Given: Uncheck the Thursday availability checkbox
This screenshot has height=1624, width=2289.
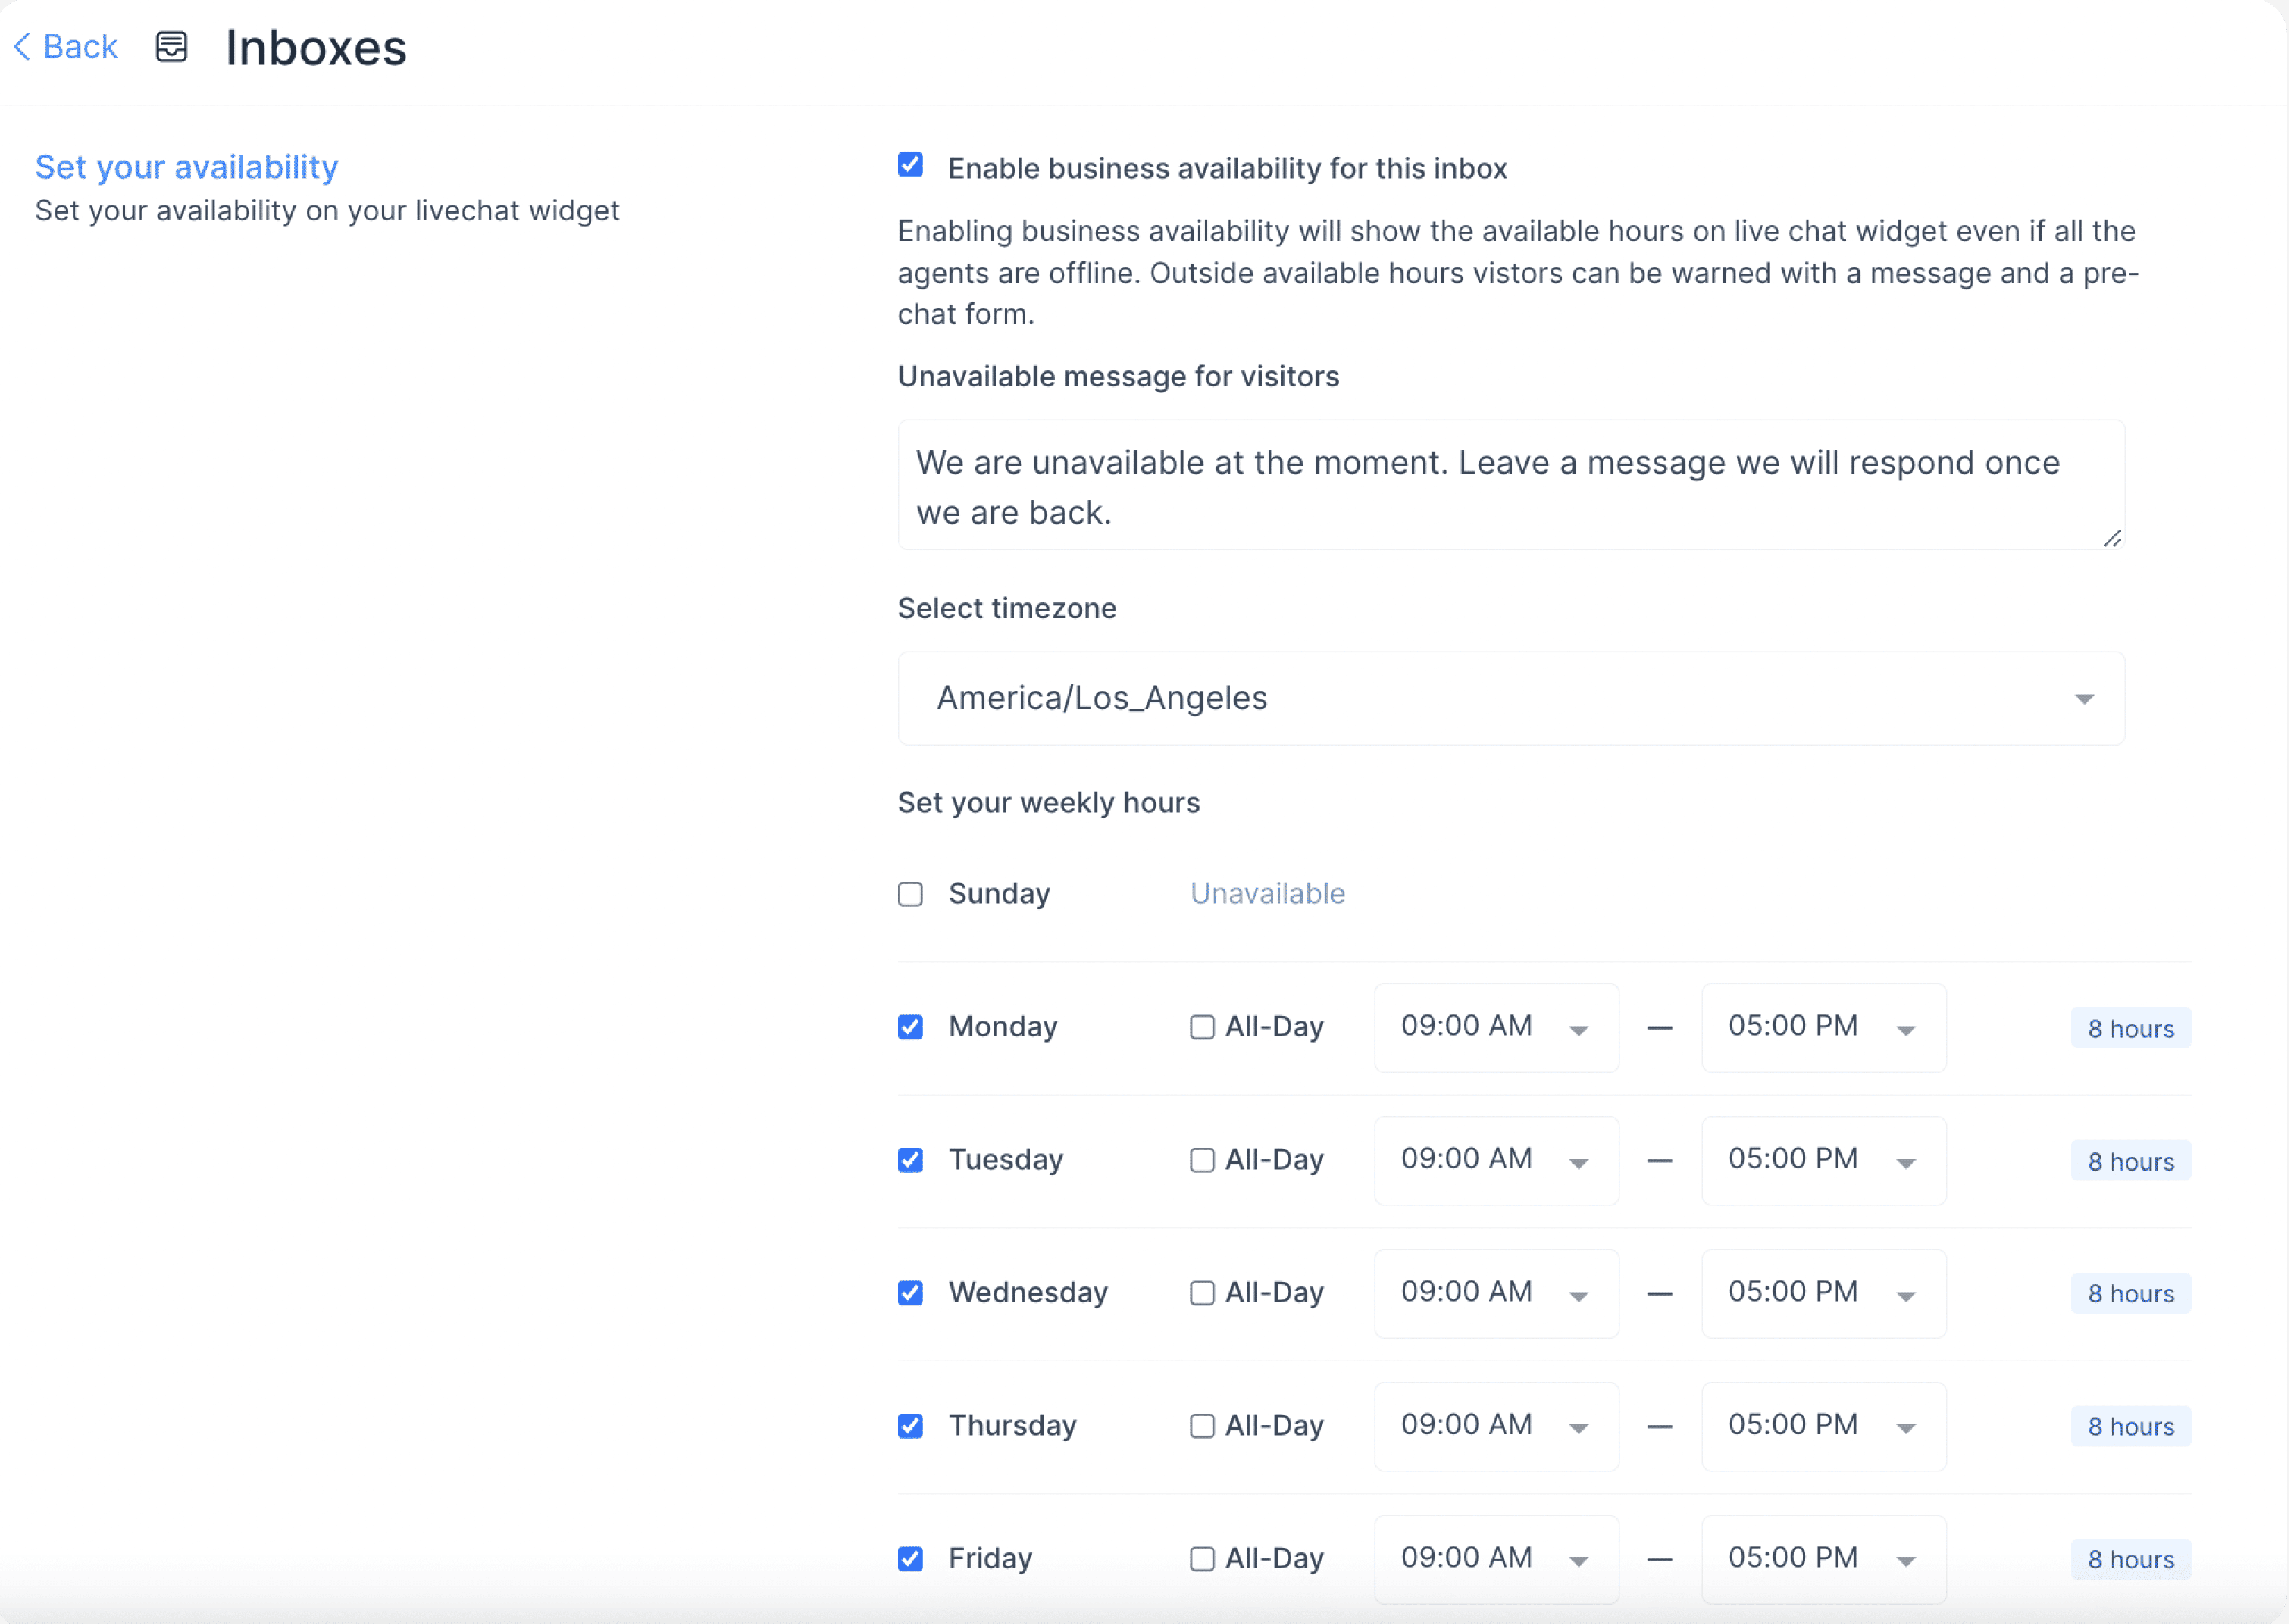Looking at the screenshot, I should (x=910, y=1426).
